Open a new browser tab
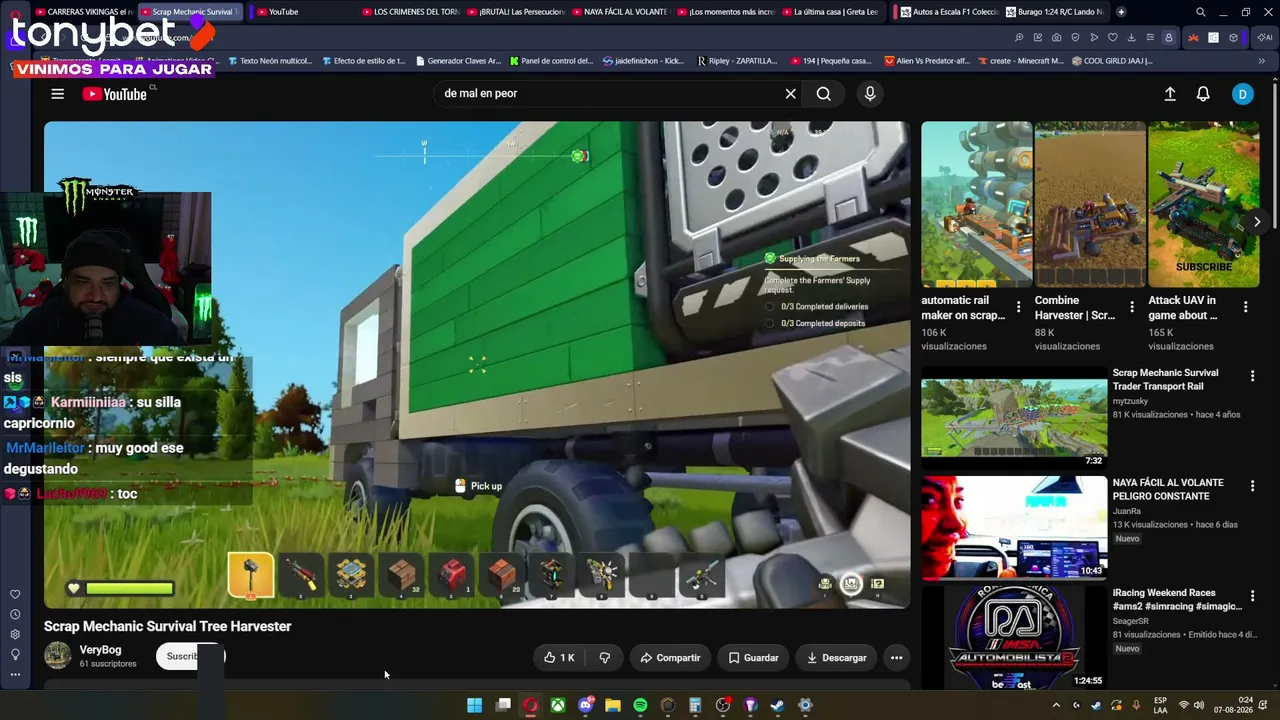This screenshot has height=720, width=1280. [x=1121, y=12]
